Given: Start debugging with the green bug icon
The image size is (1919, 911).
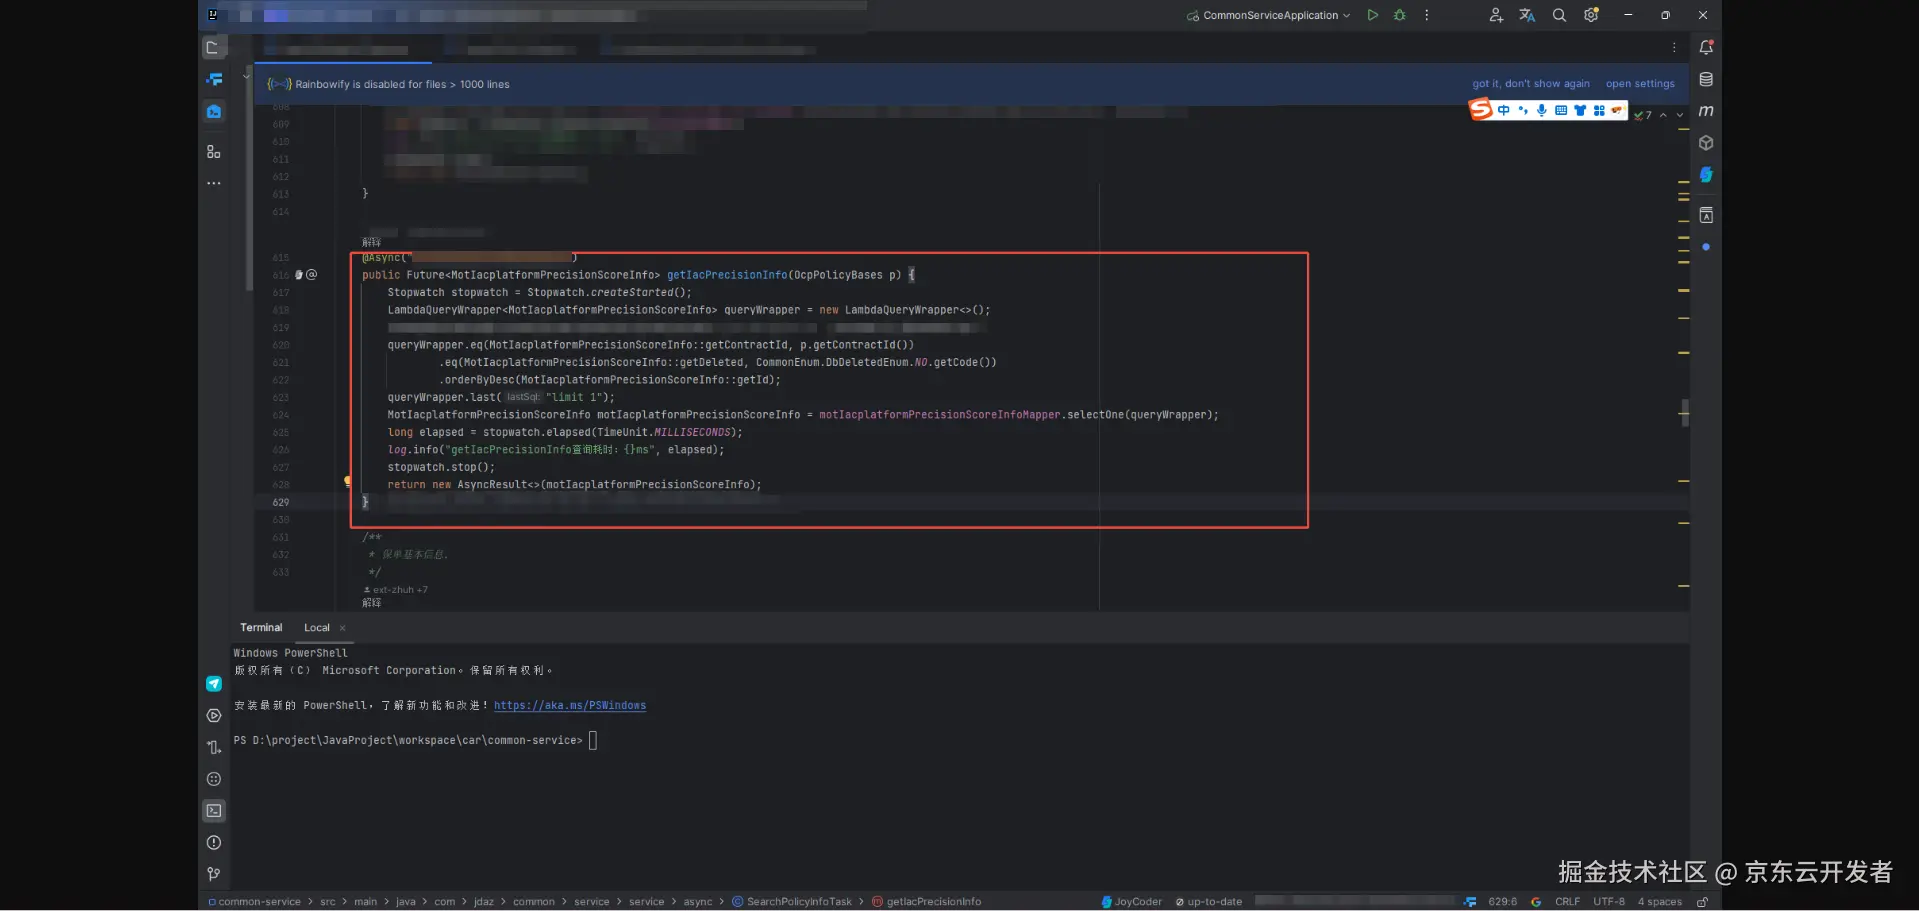Looking at the screenshot, I should coord(1400,15).
